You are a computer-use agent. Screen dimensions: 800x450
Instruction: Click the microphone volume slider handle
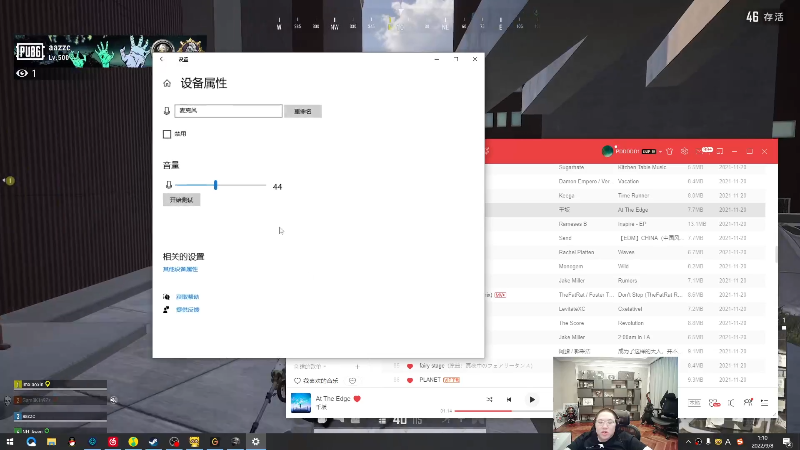point(215,185)
